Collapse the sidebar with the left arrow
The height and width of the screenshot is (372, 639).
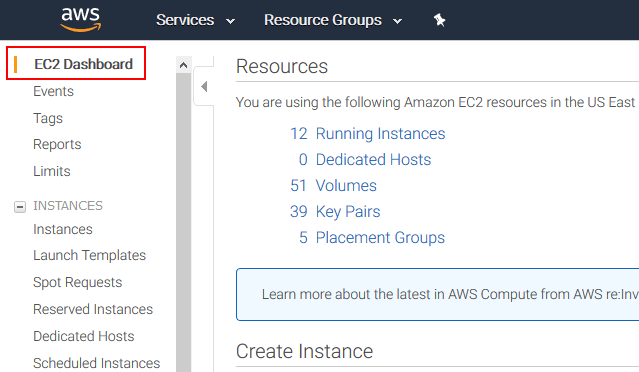click(204, 86)
